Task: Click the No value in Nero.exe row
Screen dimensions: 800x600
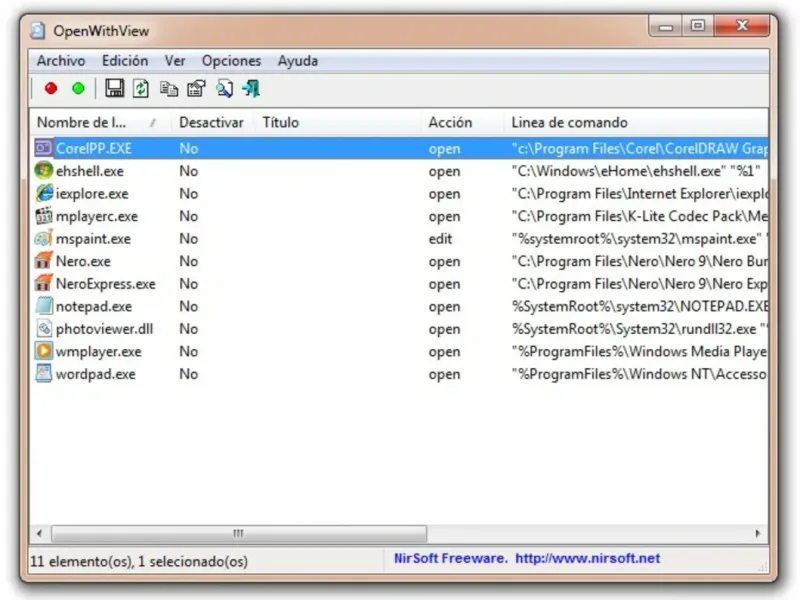Action: (x=188, y=261)
